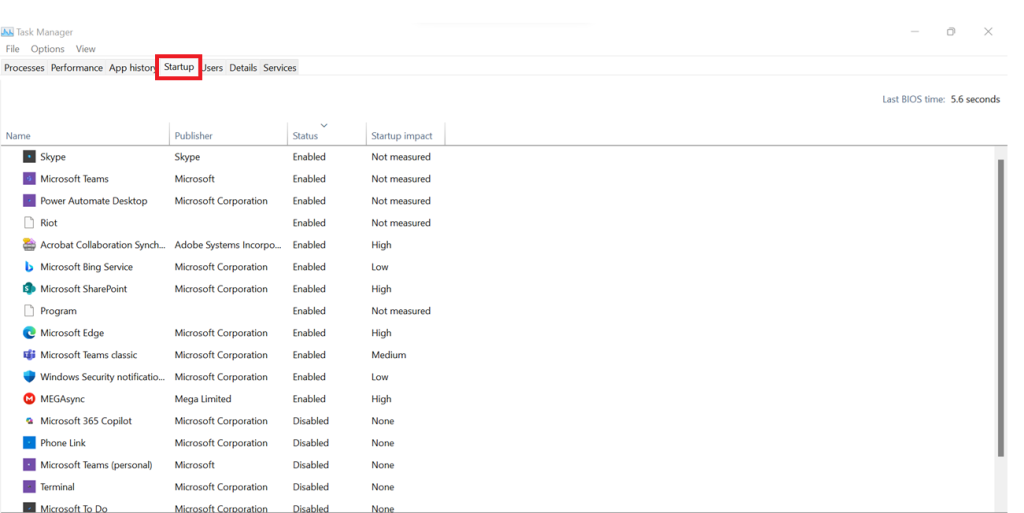The width and height of the screenshot is (1024, 513).
Task: Select the Microsoft Edge name
Action: (x=72, y=333)
